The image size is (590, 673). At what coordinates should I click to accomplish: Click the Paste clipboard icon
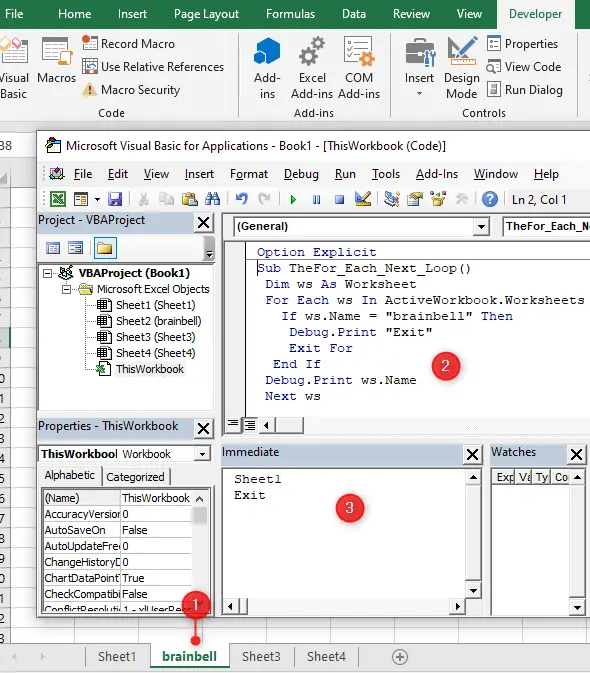pyautogui.click(x=189, y=199)
